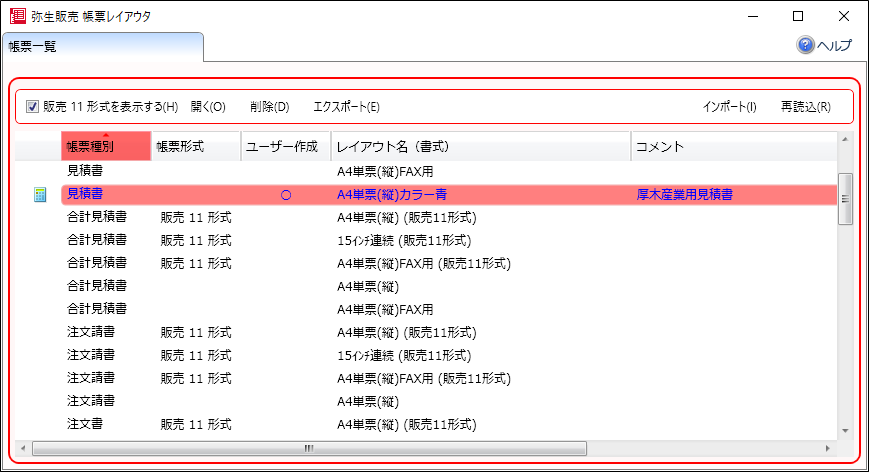
Task: Sort by ユーザー作成 column header
Action: click(x=286, y=146)
